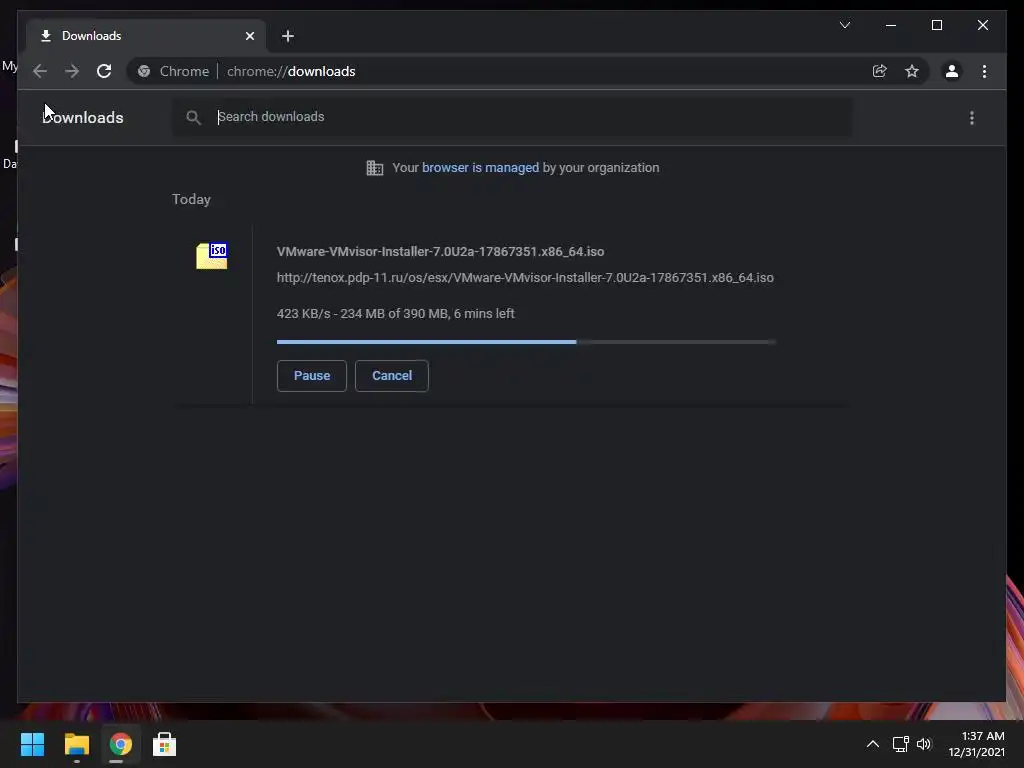Close the Downloads tab
Screen dimensions: 1024x768
[249, 36]
